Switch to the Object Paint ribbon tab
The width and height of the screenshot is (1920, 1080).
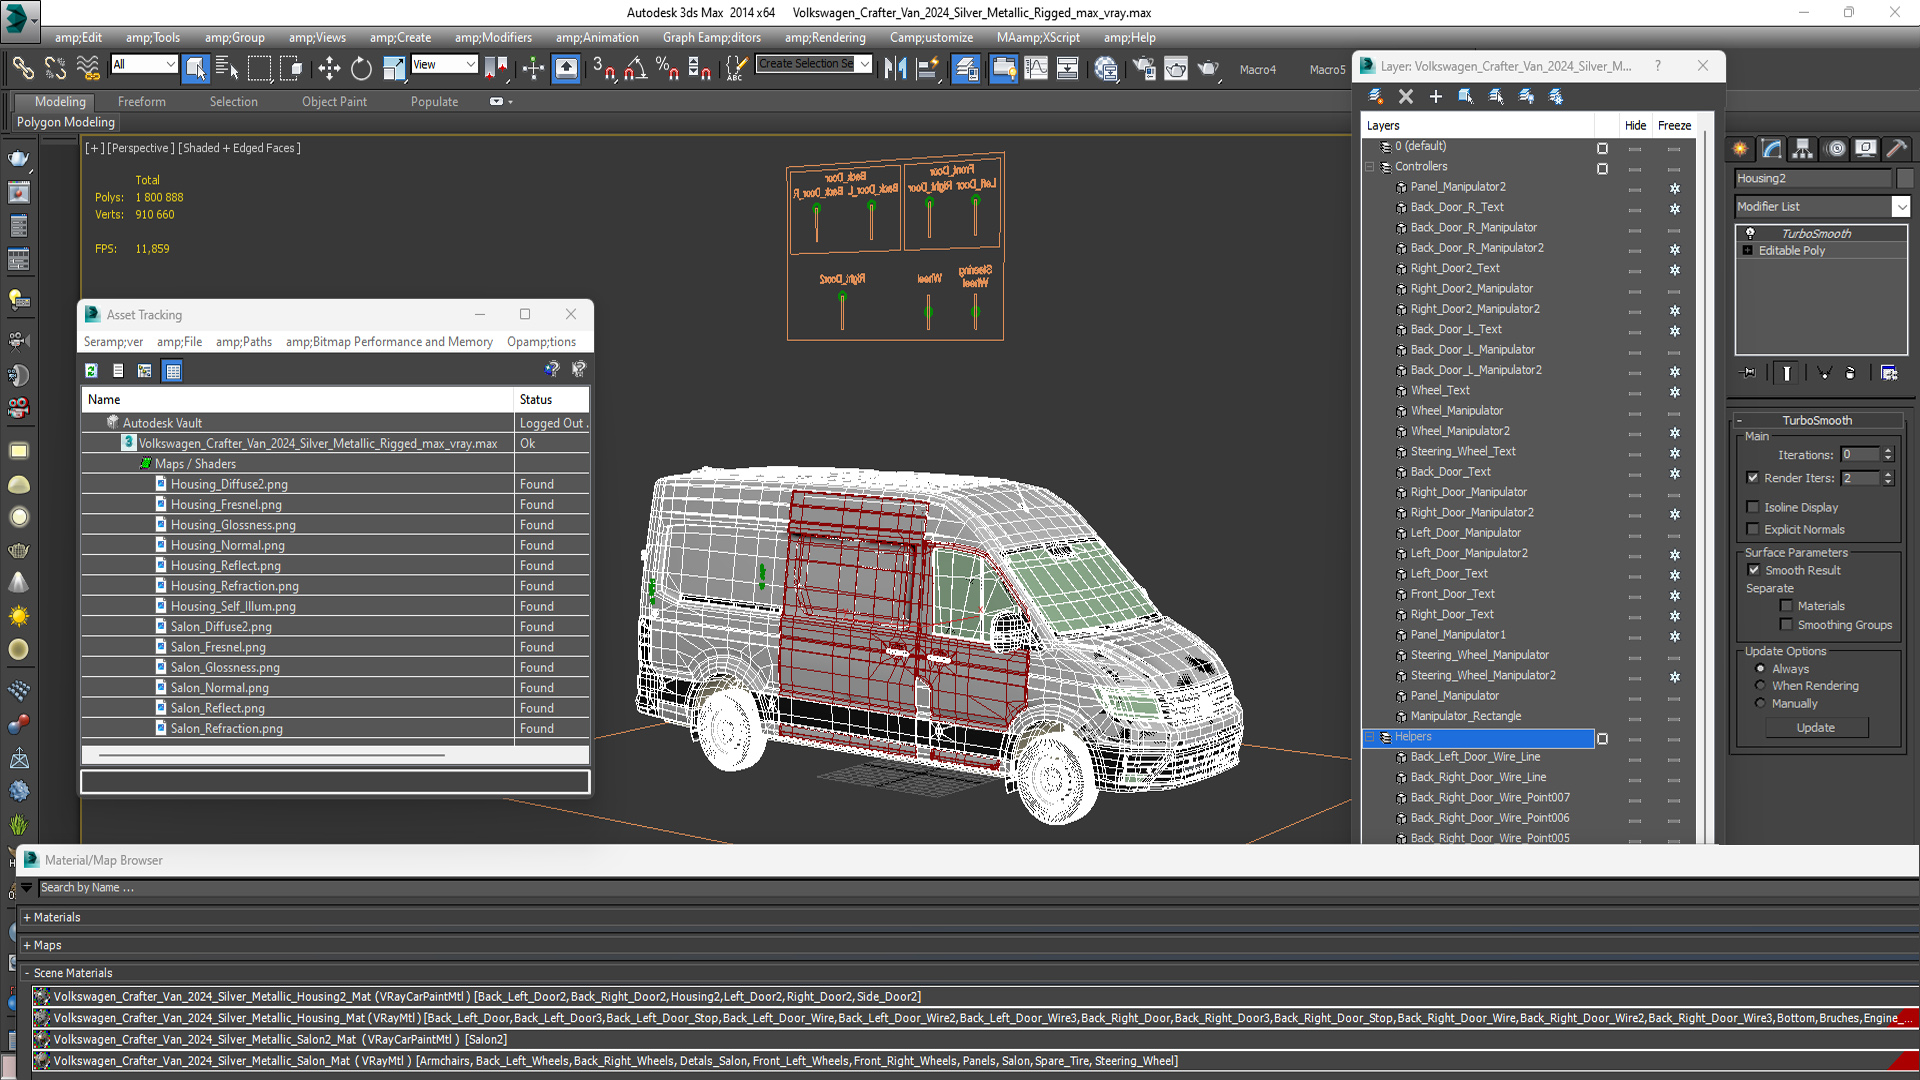click(334, 102)
